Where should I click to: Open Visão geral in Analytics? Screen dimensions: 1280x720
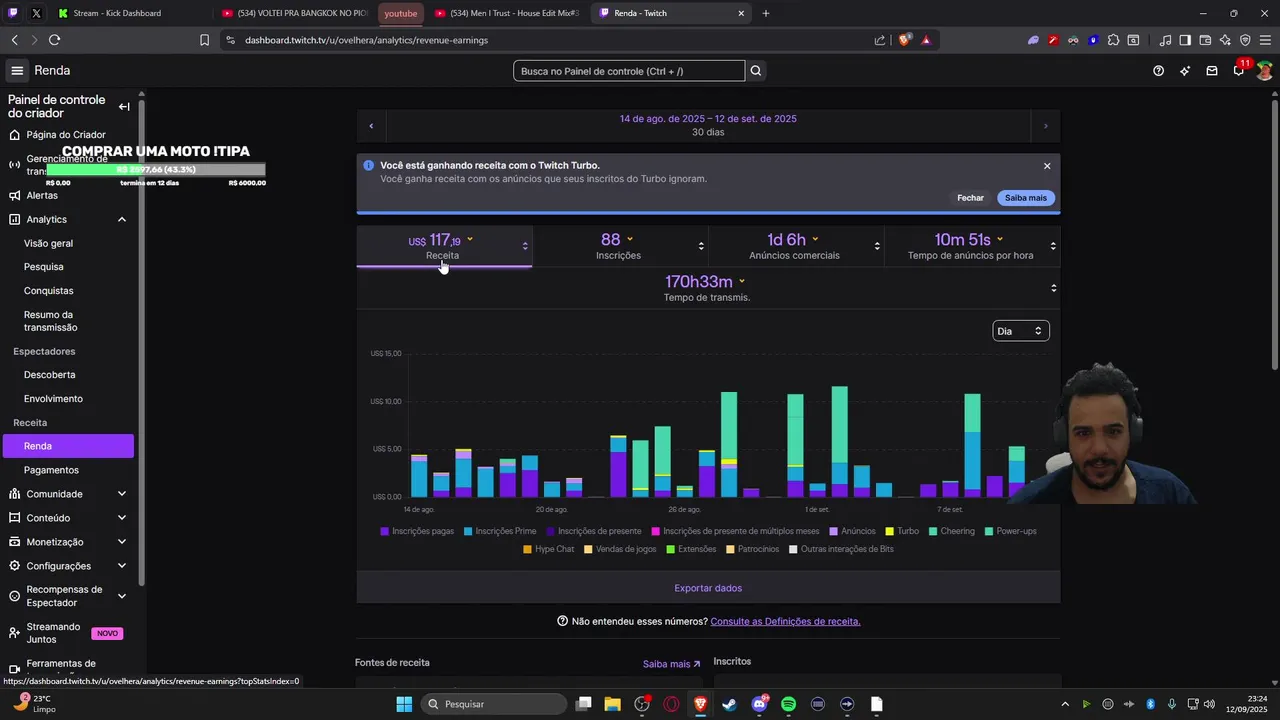click(48, 243)
